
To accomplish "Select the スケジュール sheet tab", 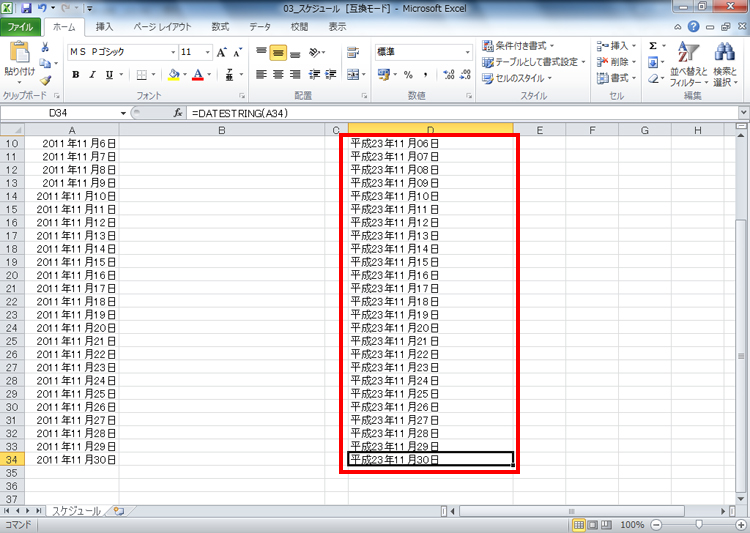I will pos(77,511).
